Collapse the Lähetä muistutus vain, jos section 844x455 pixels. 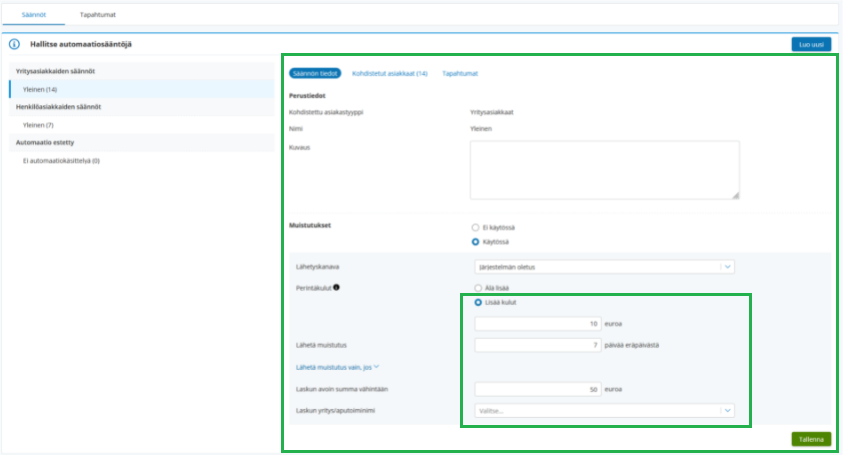click(337, 367)
